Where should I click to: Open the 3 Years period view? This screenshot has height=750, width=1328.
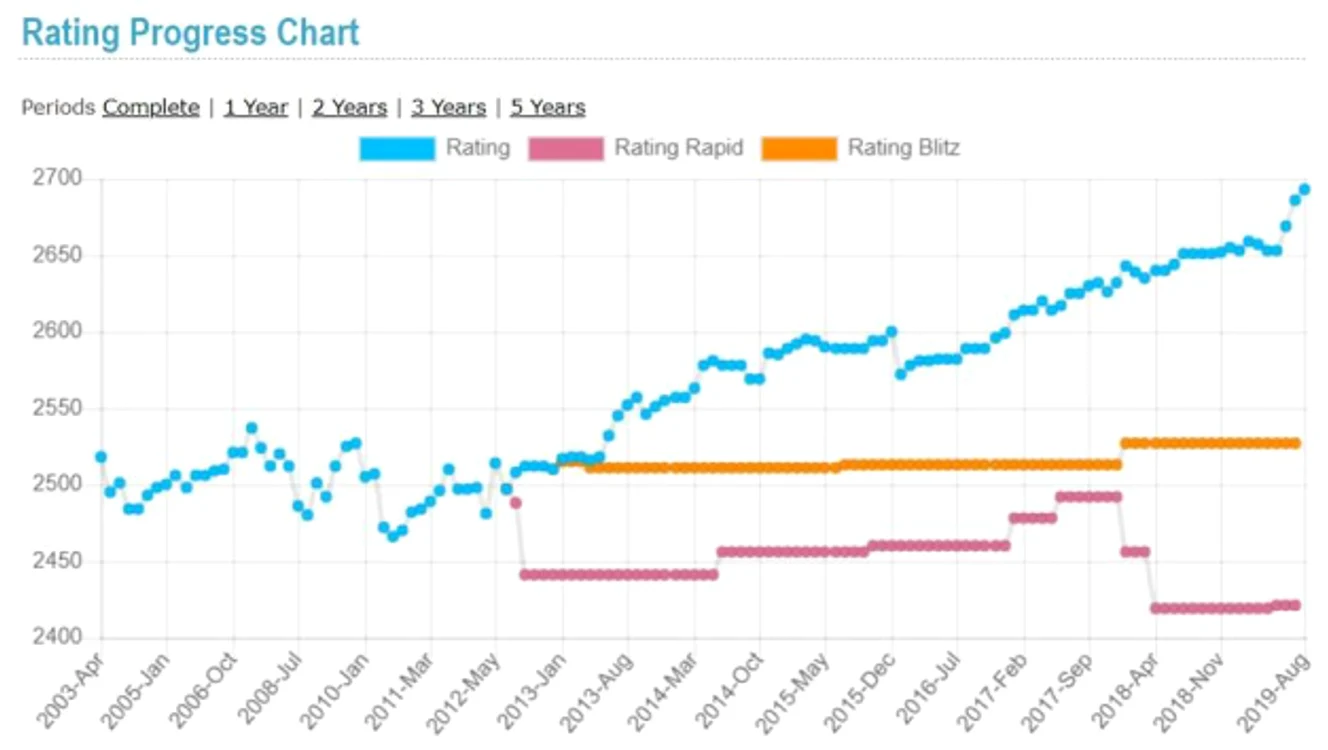coord(448,107)
